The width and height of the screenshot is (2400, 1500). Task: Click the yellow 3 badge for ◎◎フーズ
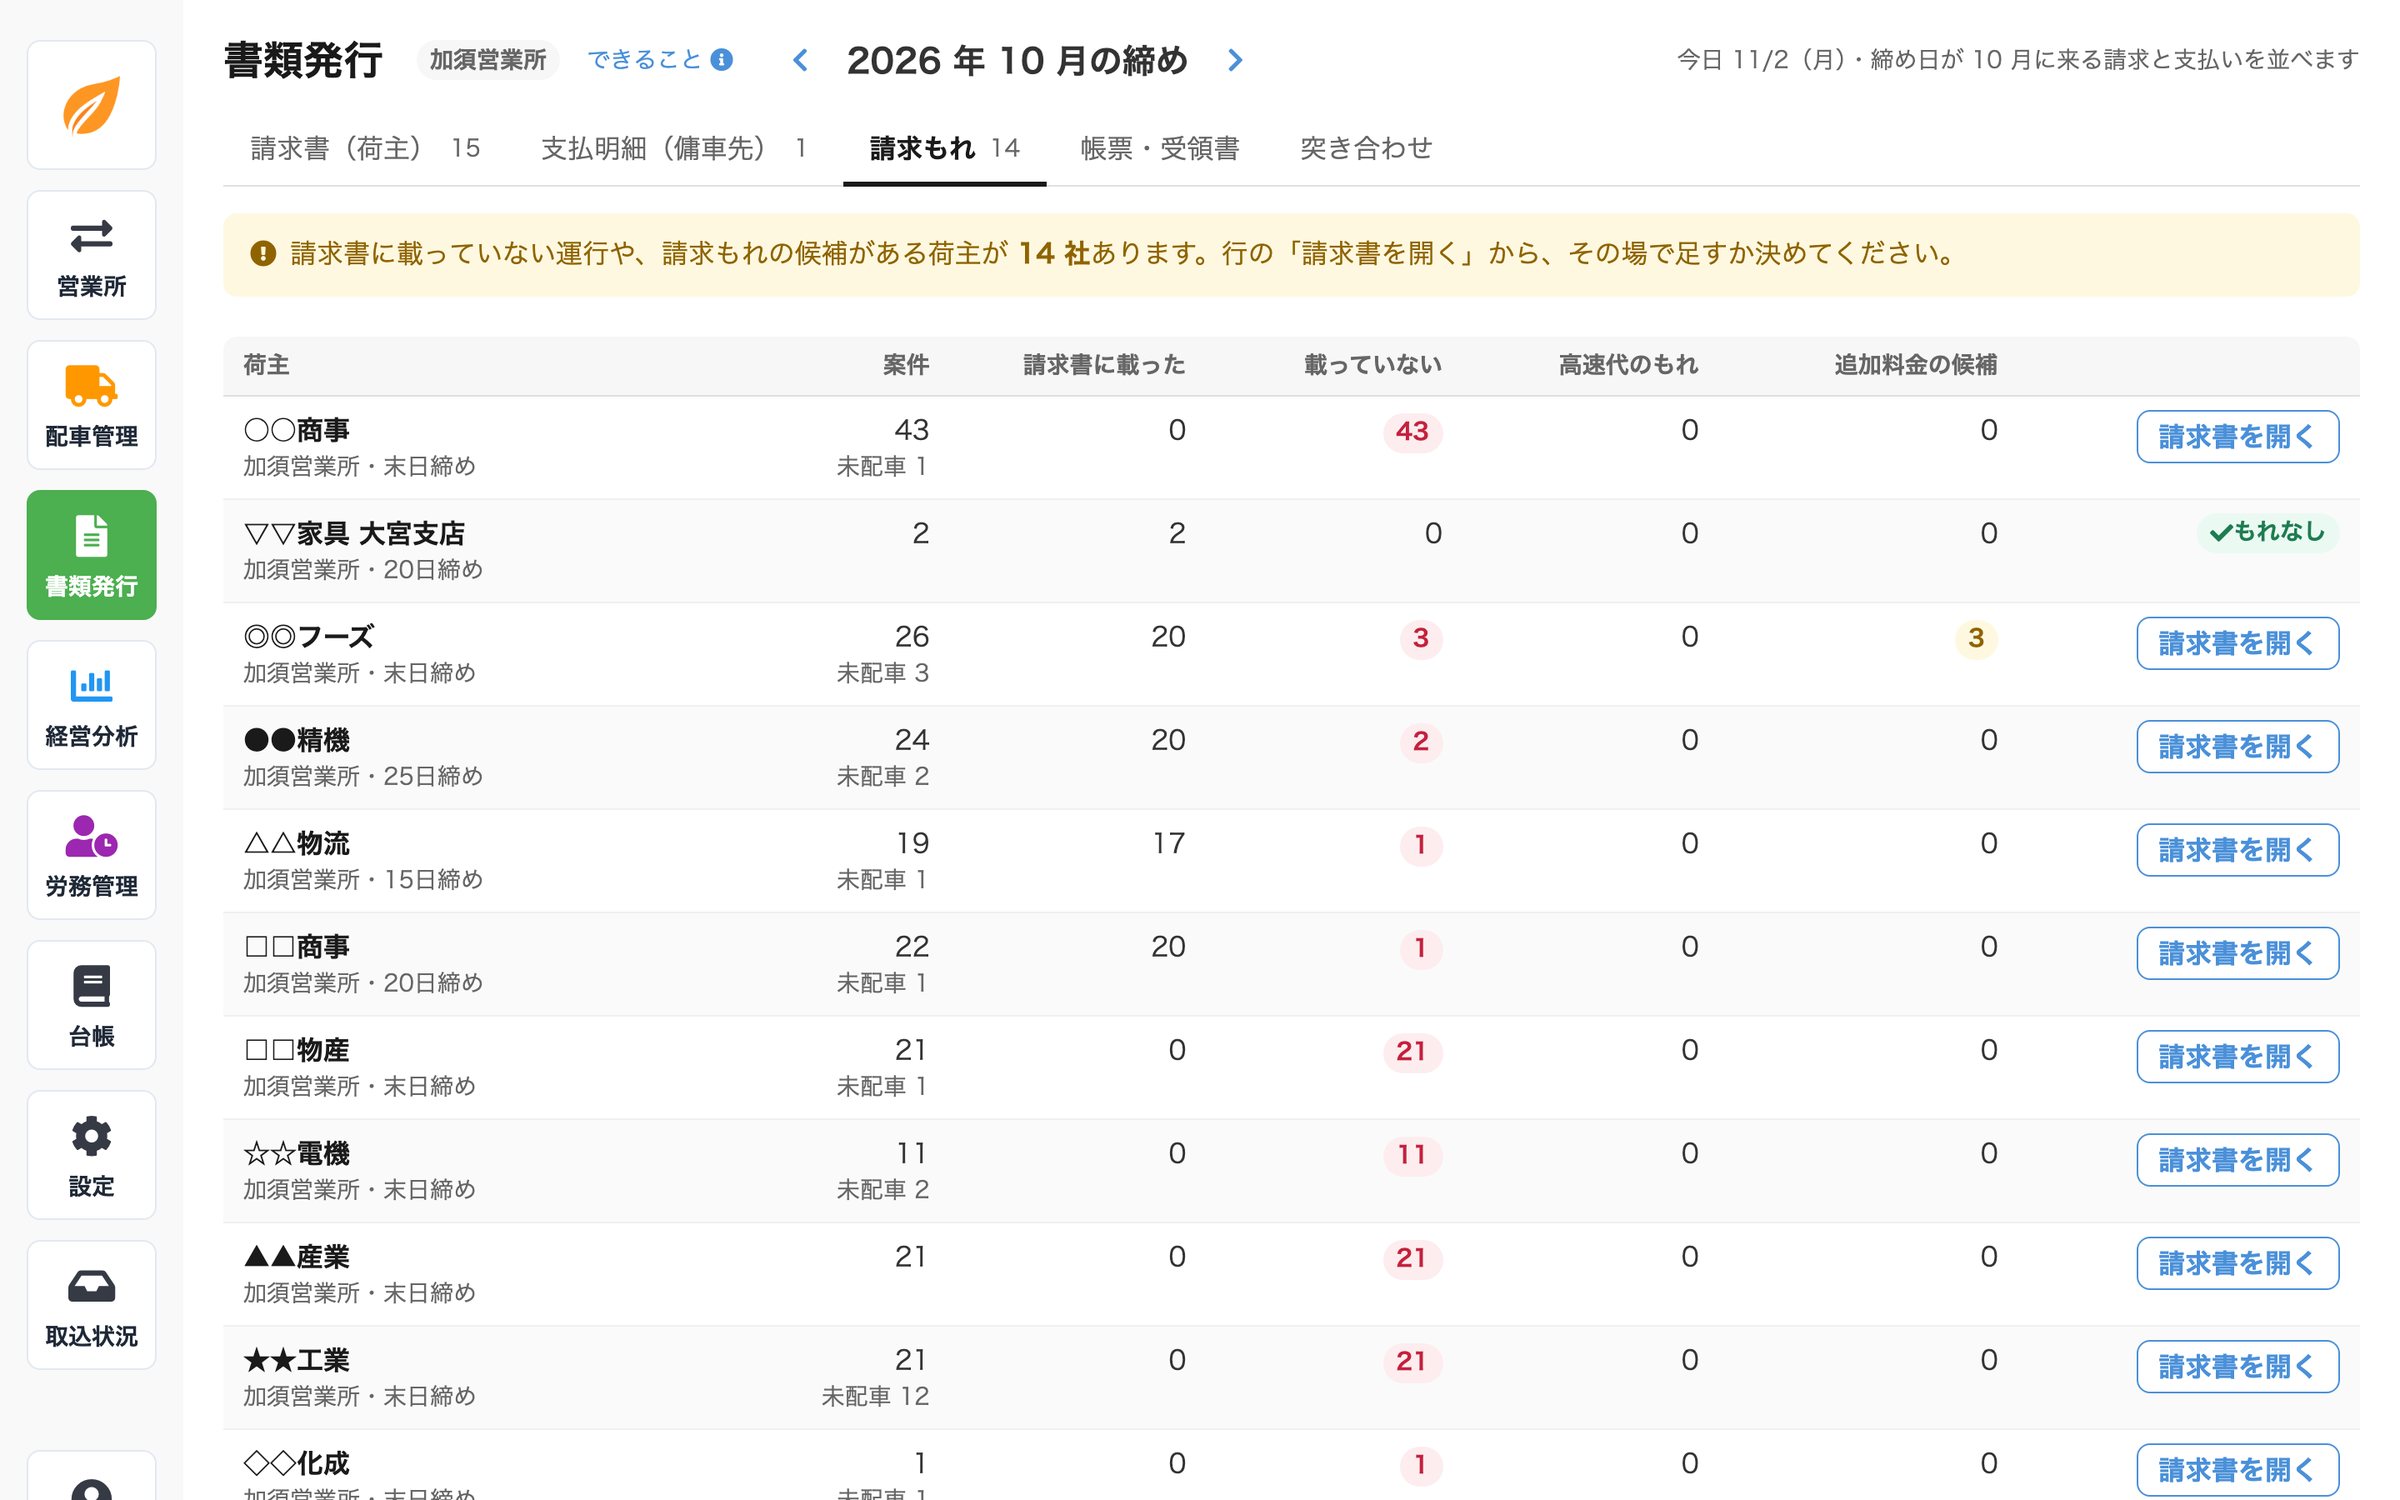point(1976,638)
